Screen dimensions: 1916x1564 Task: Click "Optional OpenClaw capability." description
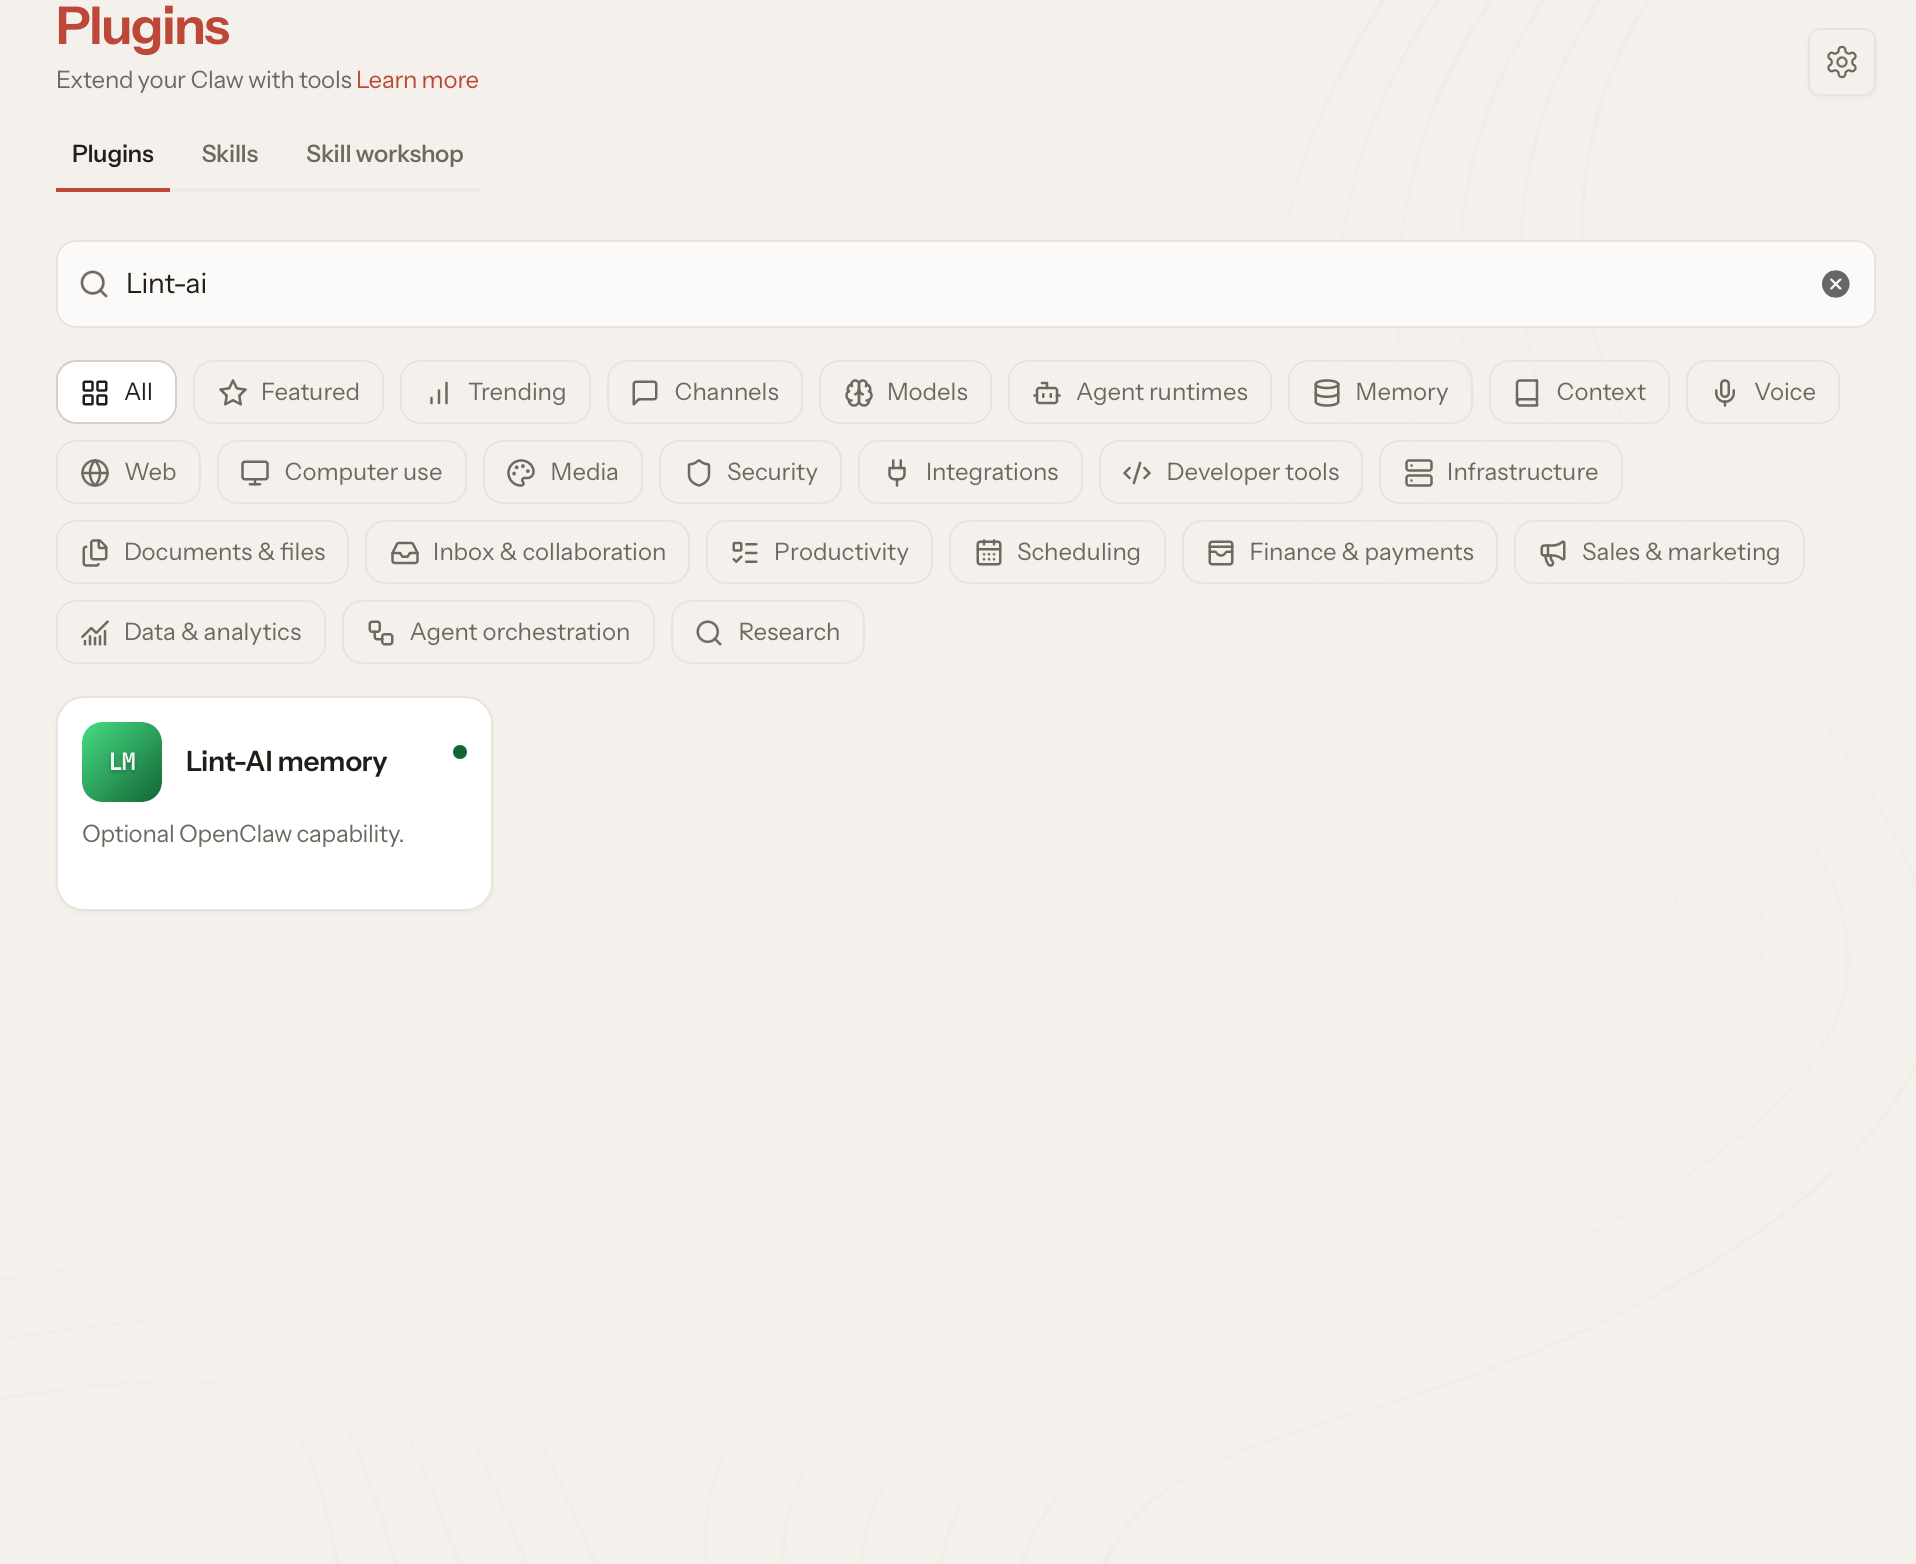(x=243, y=834)
